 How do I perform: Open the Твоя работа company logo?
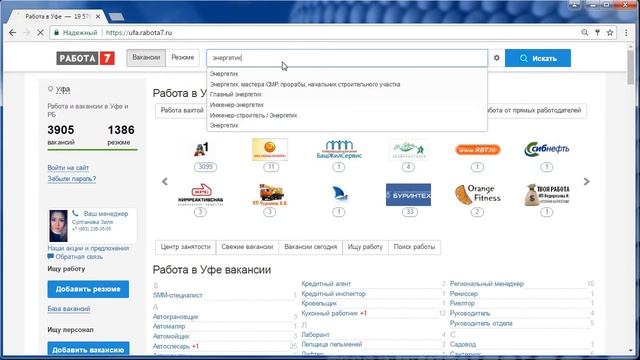click(x=547, y=195)
